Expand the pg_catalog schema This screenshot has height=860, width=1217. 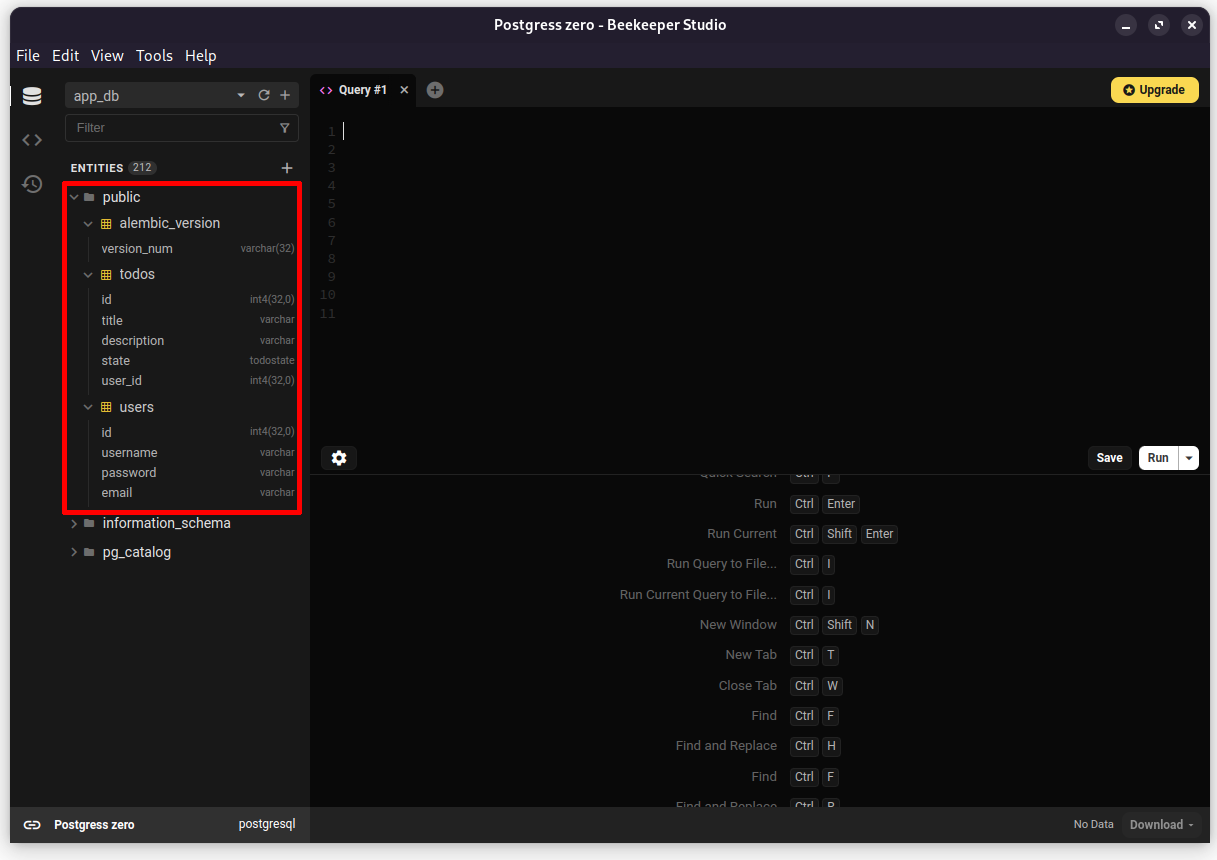[x=74, y=552]
